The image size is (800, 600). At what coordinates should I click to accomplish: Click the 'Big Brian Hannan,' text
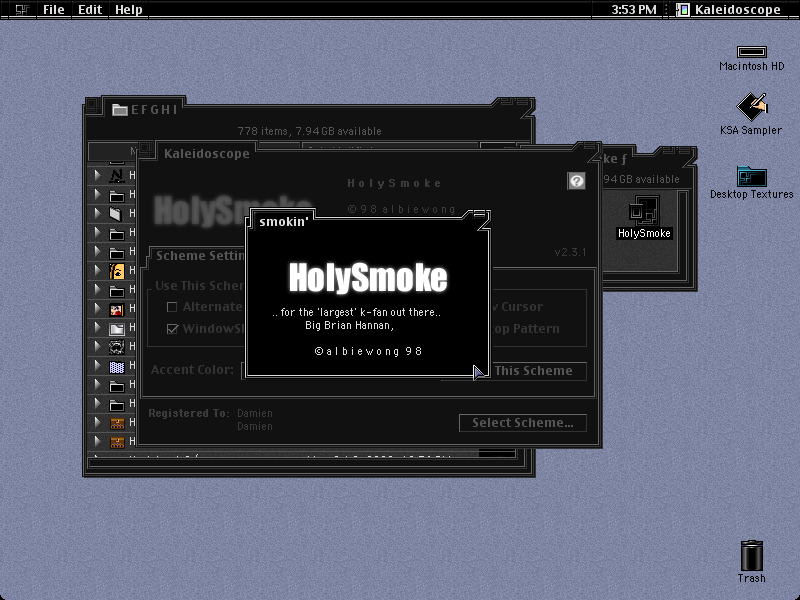point(349,325)
